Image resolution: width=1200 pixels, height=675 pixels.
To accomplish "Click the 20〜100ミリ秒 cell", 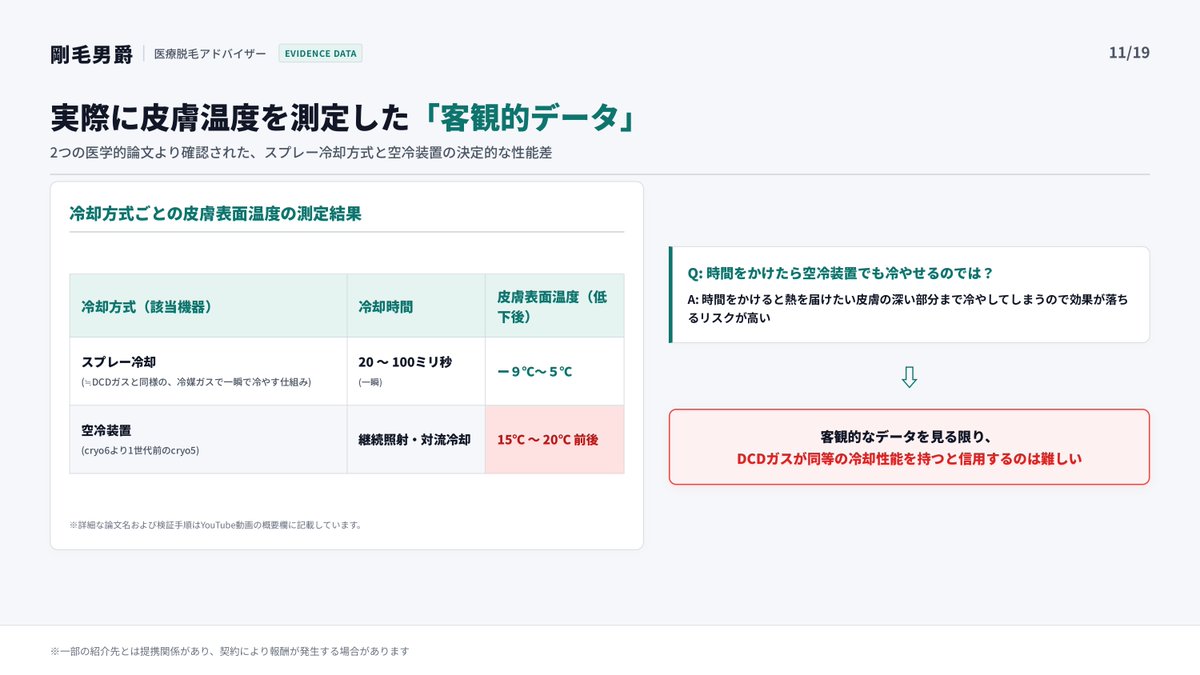I will click(405, 362).
